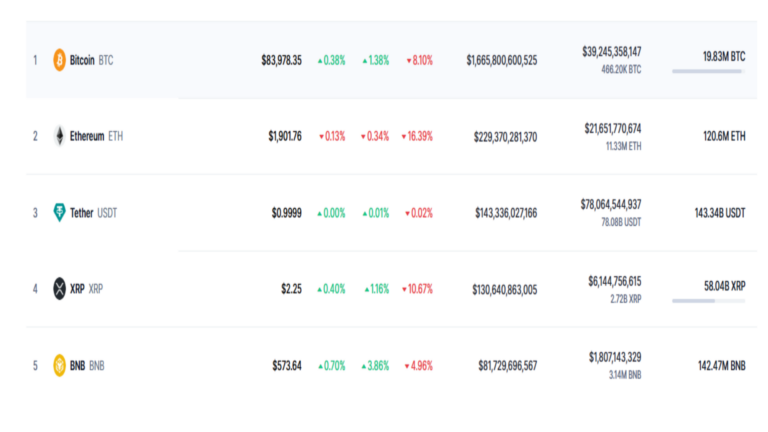Click XRP market cap $130,640,863,005
This screenshot has width=768, height=432.
click(x=504, y=289)
